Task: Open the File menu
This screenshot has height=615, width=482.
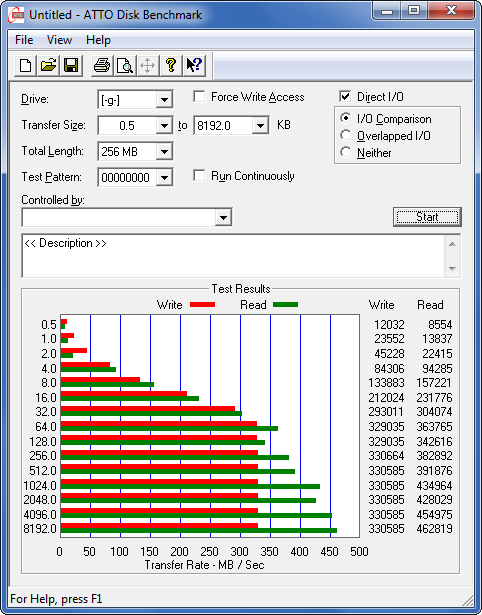Action: click(x=24, y=40)
